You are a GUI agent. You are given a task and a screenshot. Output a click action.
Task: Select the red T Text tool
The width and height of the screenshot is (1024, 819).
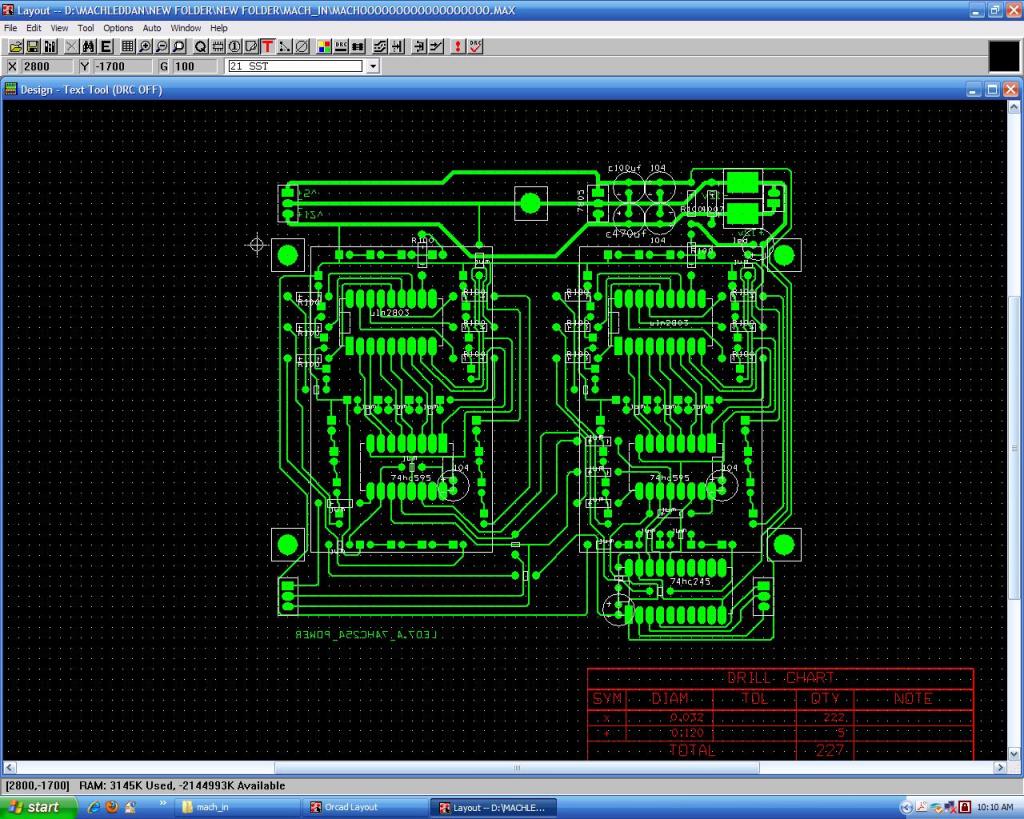(267, 46)
